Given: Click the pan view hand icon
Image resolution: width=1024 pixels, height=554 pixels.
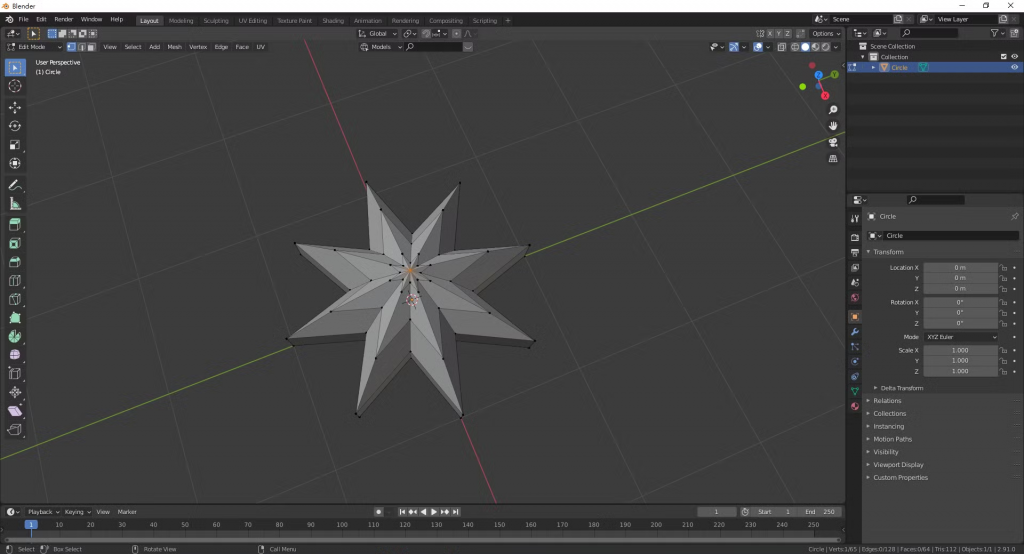Looking at the screenshot, I should click(x=833, y=126).
